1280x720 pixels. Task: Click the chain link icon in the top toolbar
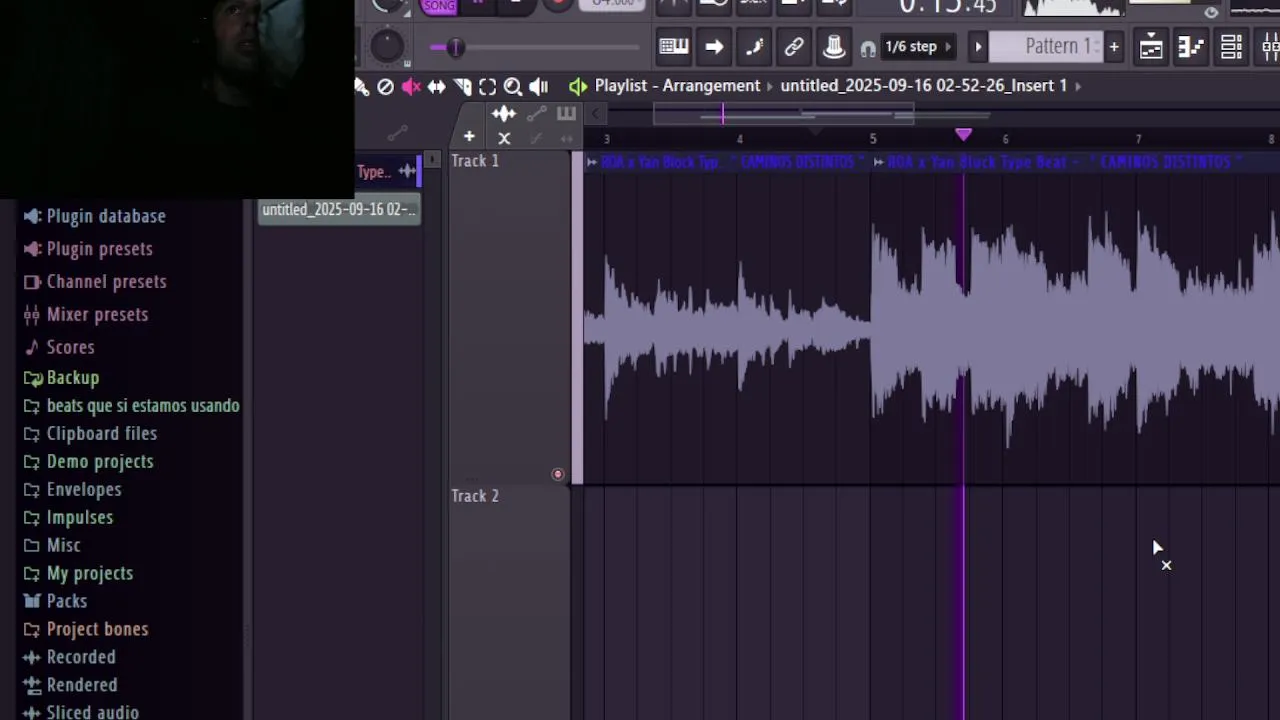[794, 46]
